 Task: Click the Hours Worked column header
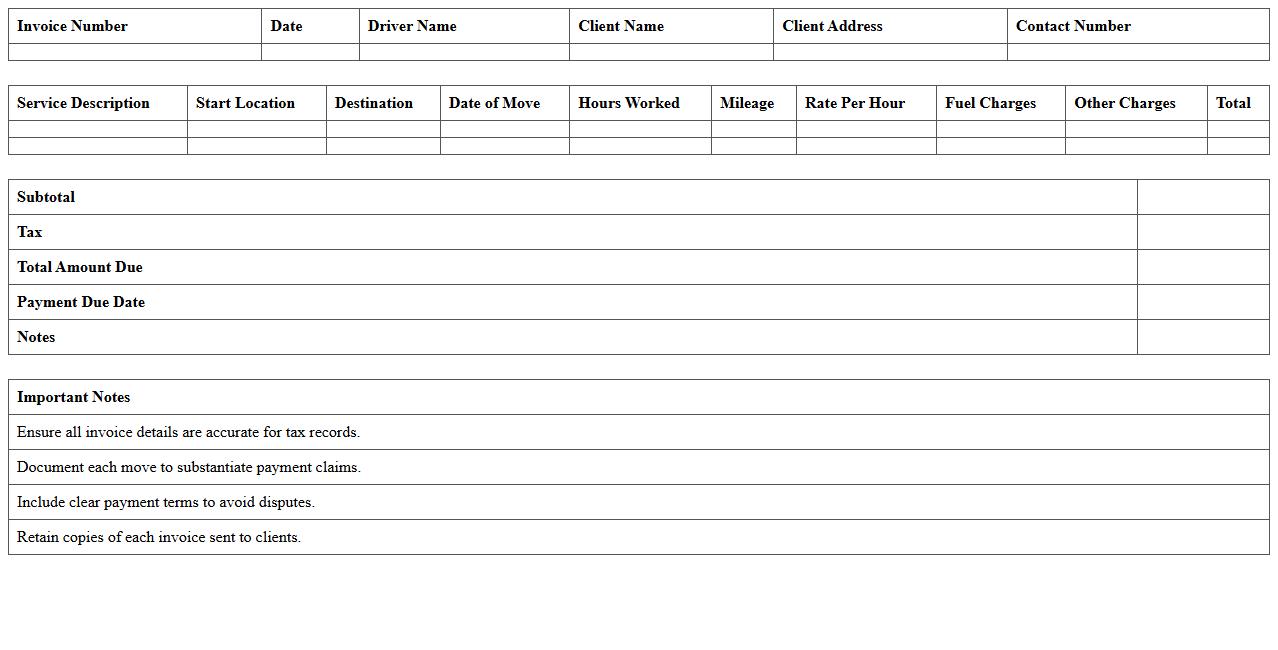(628, 103)
